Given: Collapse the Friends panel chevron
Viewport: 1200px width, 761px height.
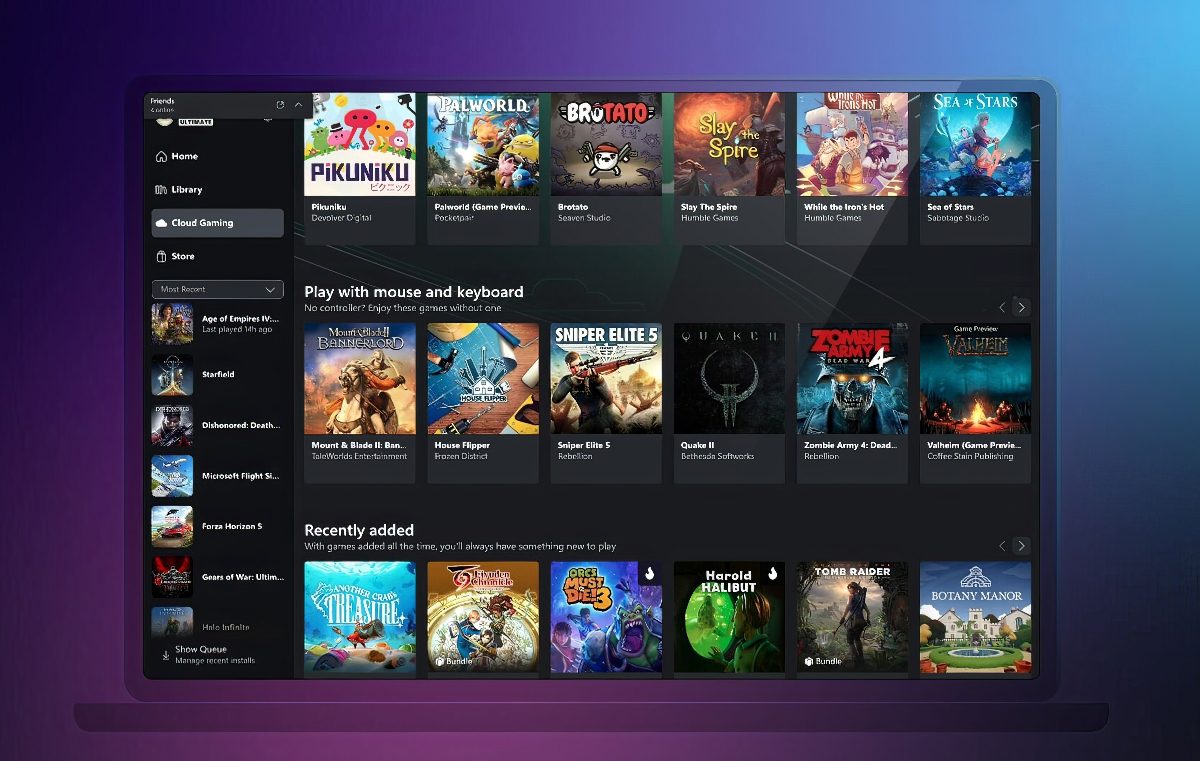Looking at the screenshot, I should 298,104.
